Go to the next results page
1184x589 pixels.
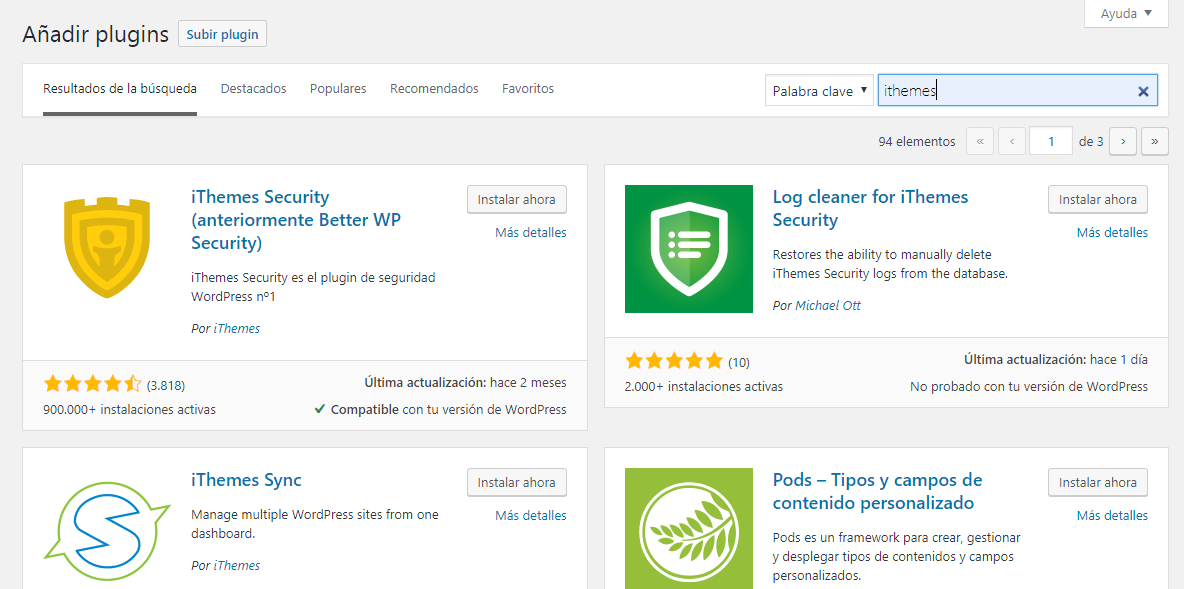pos(1123,141)
